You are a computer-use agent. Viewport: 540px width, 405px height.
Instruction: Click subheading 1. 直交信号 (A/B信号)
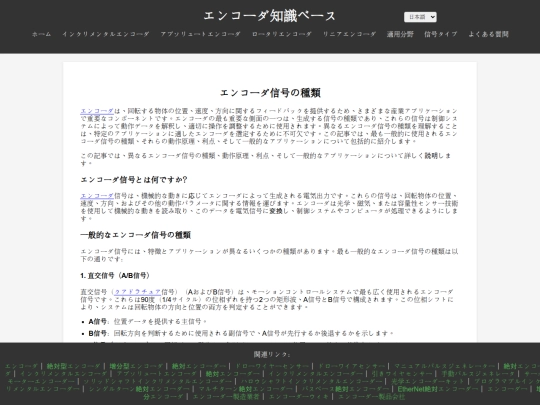pyautogui.click(x=115, y=276)
